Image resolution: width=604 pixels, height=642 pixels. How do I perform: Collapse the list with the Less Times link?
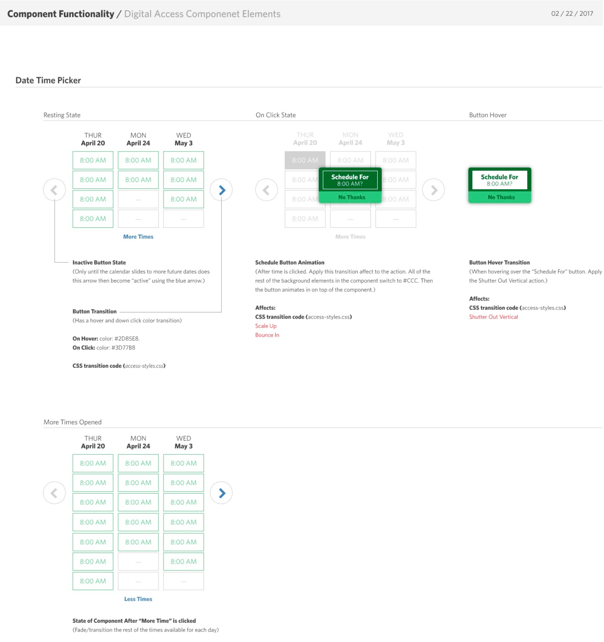pyautogui.click(x=138, y=599)
